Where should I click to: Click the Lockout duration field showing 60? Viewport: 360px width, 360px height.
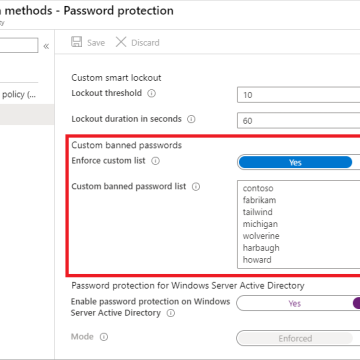coord(299,120)
